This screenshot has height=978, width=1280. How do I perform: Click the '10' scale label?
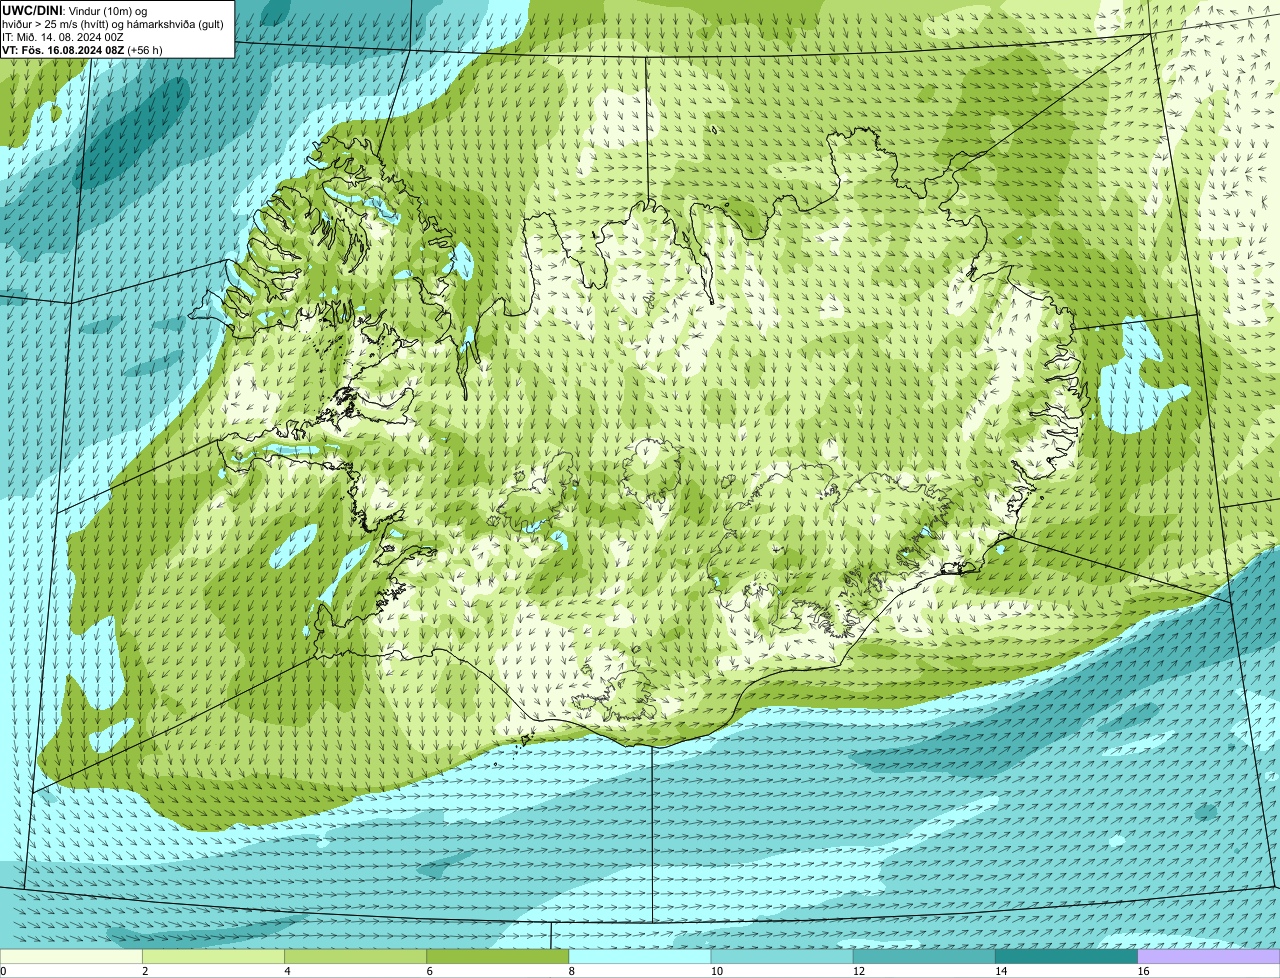pos(717,971)
